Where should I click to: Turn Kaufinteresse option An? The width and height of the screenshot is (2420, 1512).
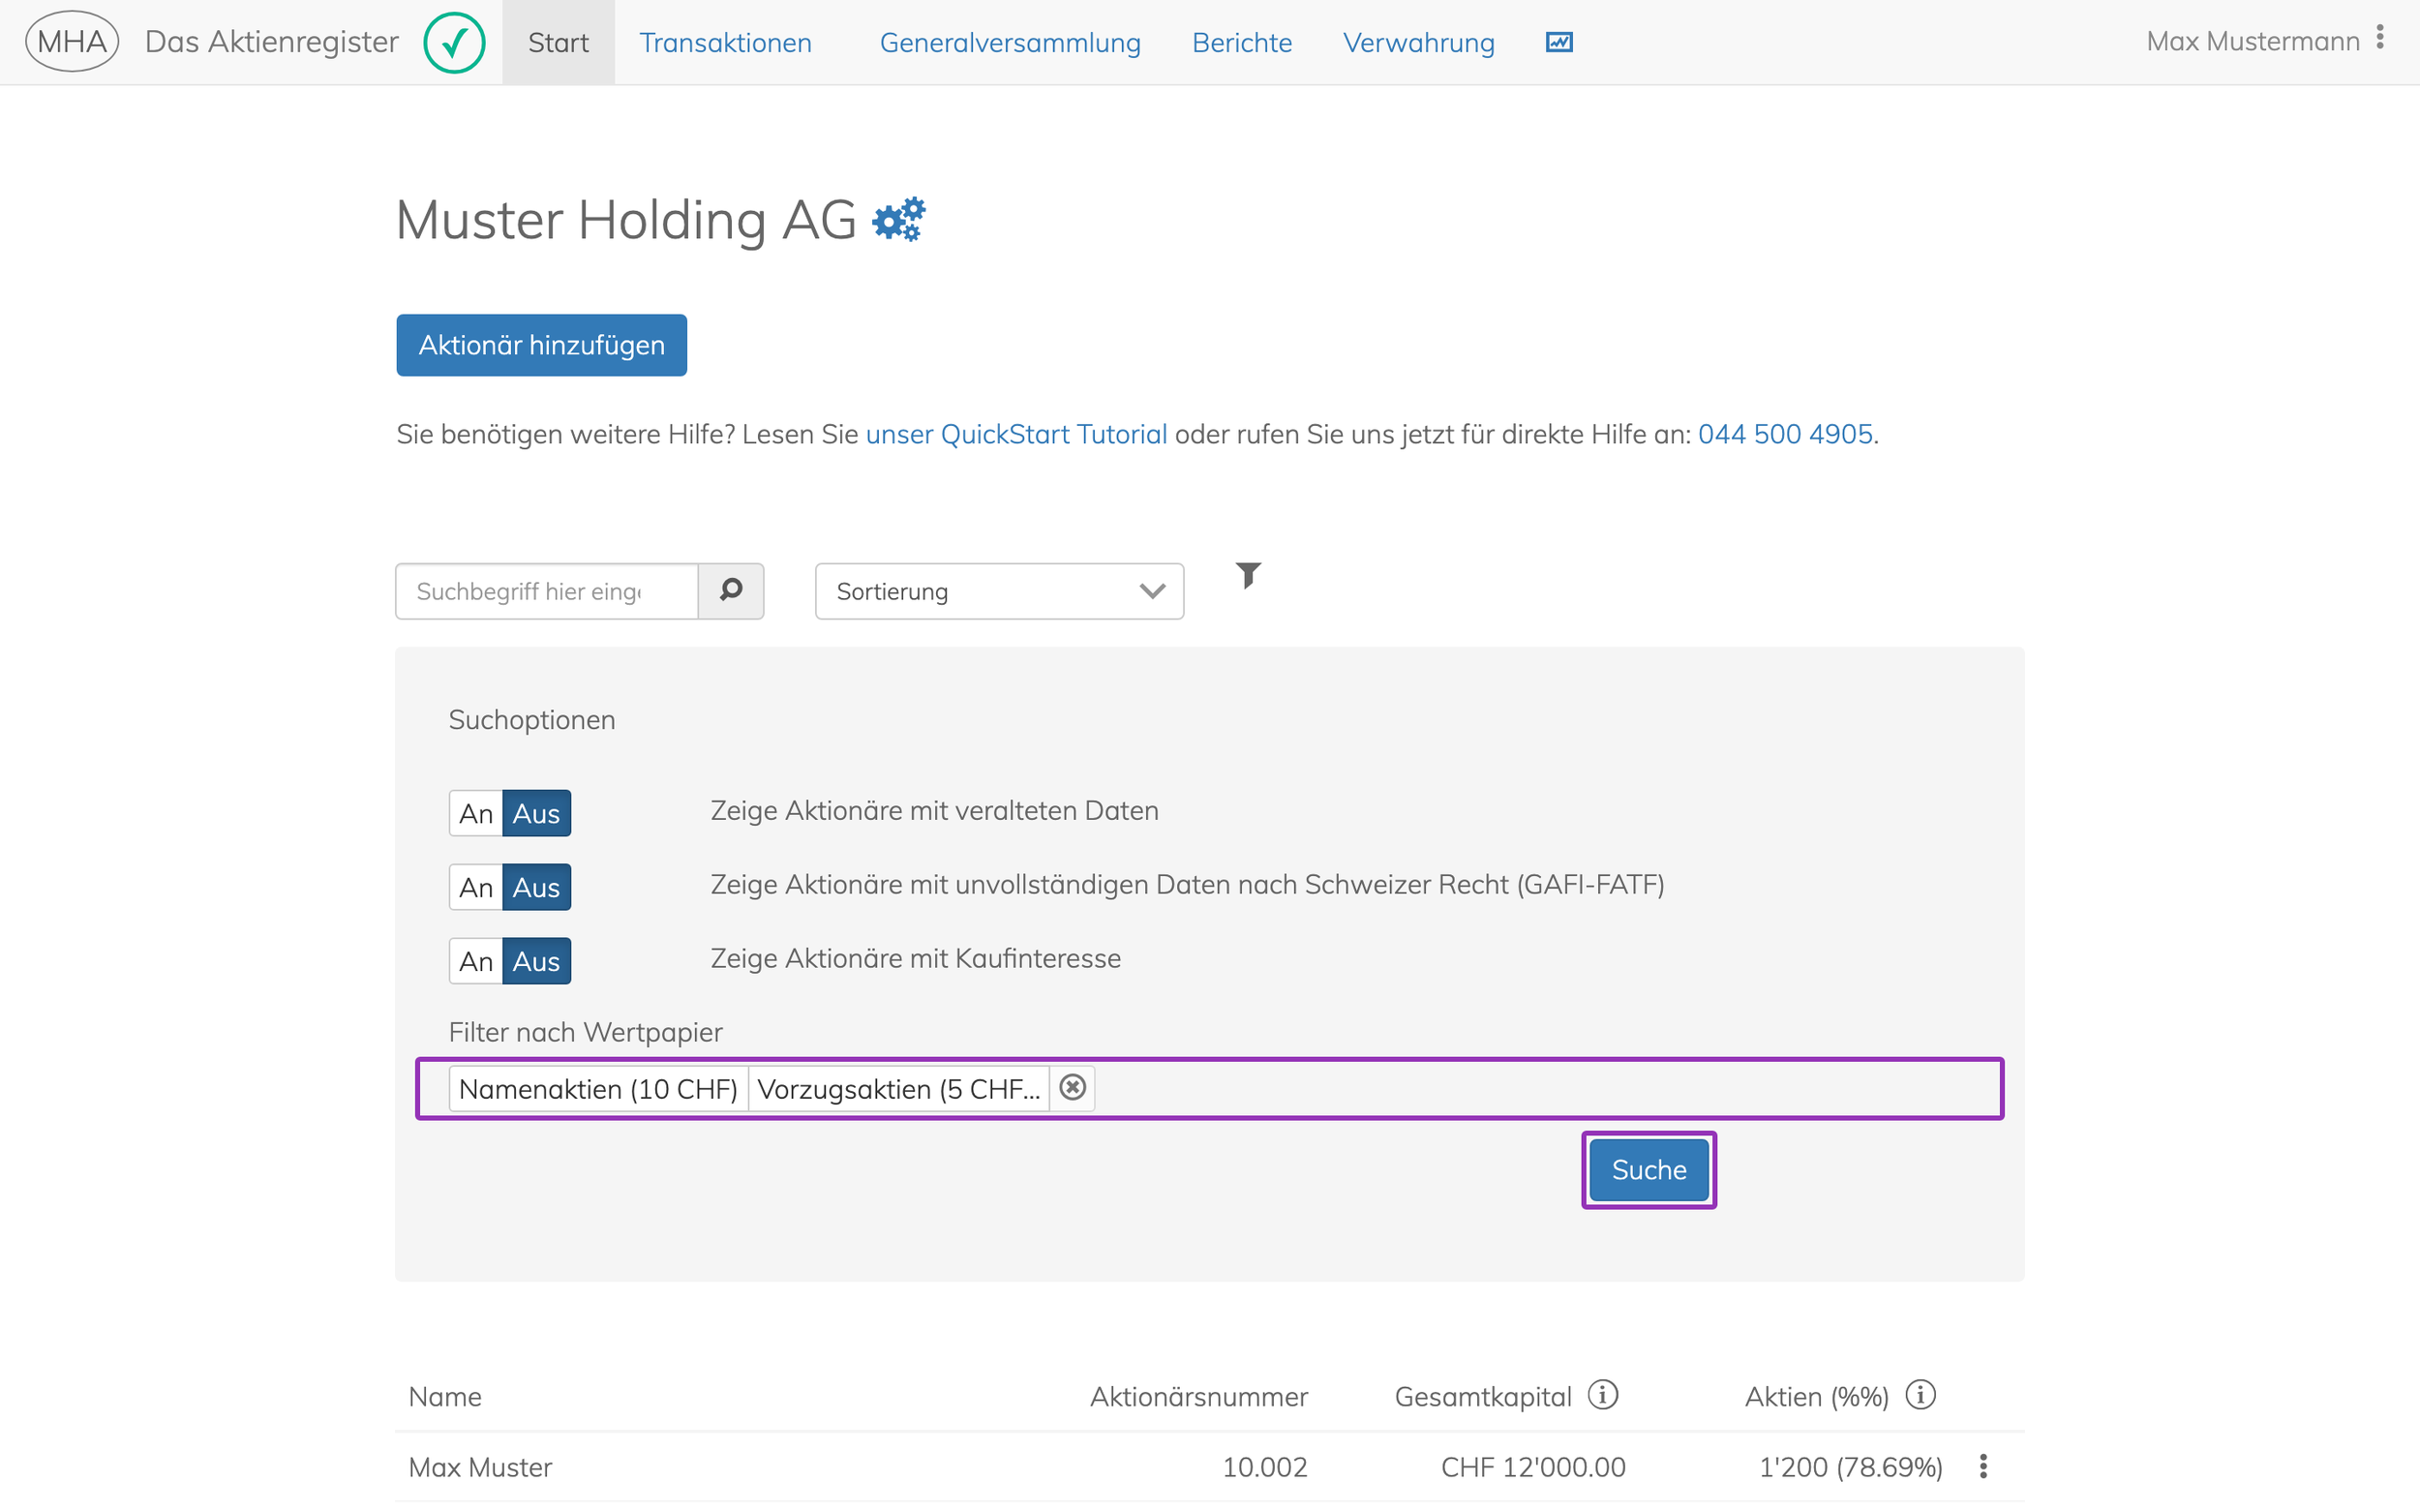(476, 961)
